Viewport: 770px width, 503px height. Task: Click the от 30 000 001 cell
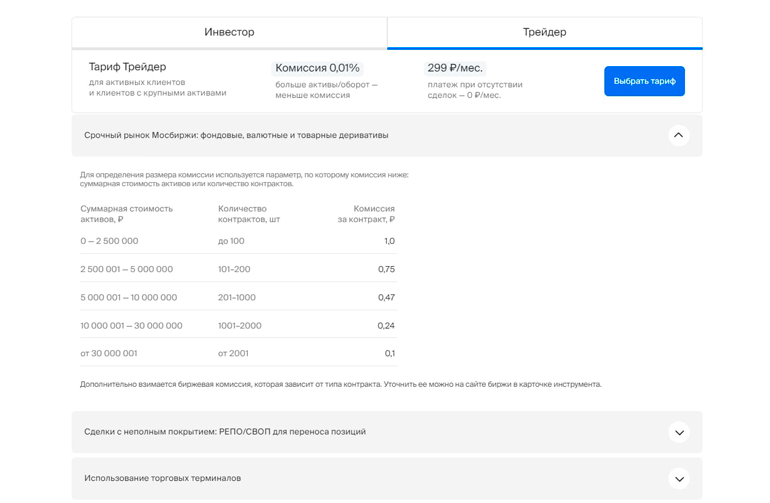coord(109,354)
